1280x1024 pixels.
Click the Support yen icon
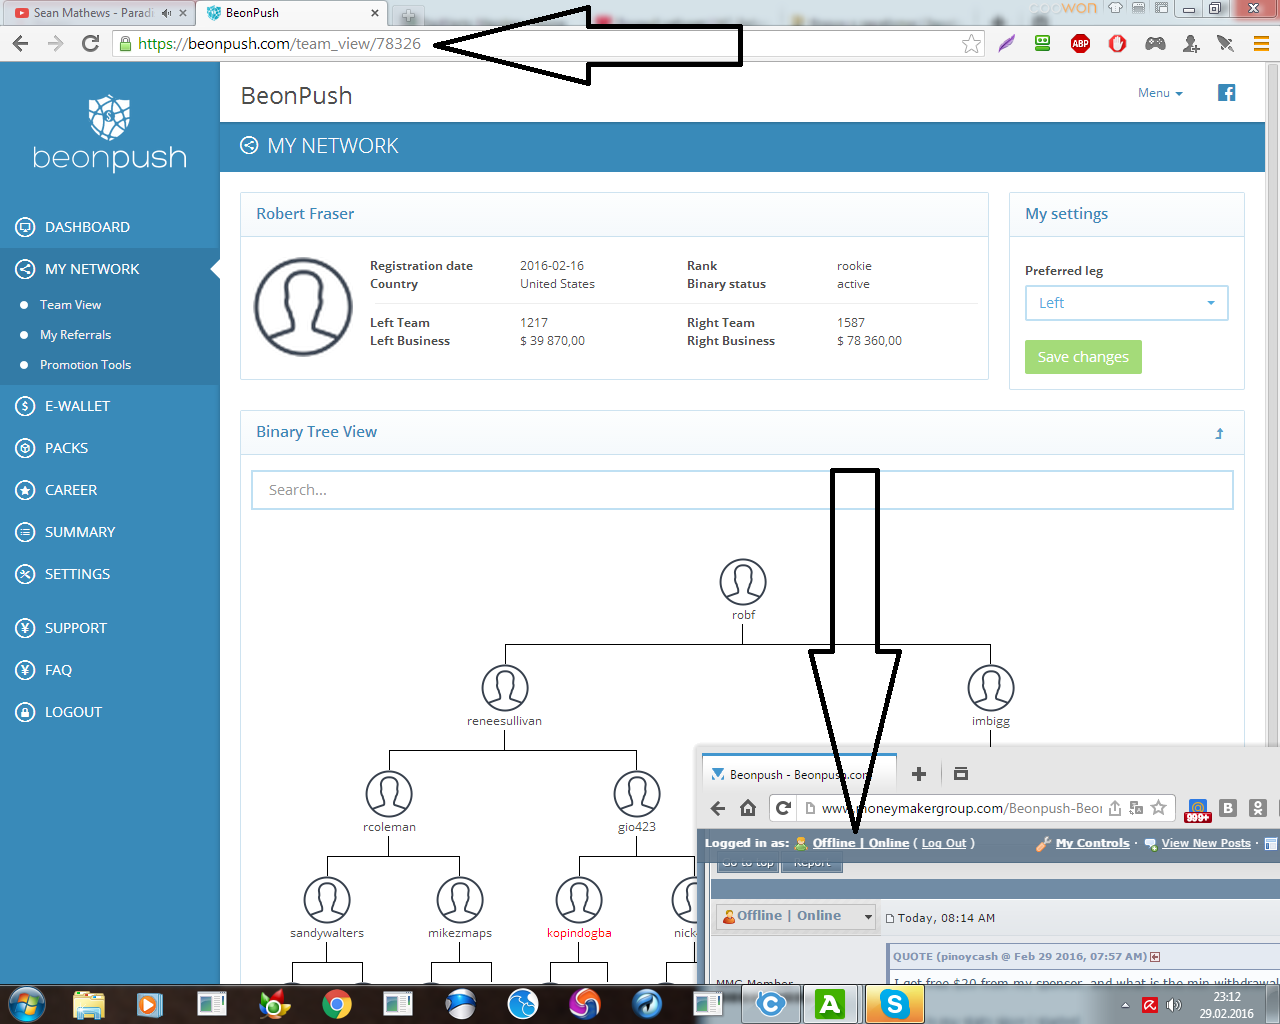26,628
